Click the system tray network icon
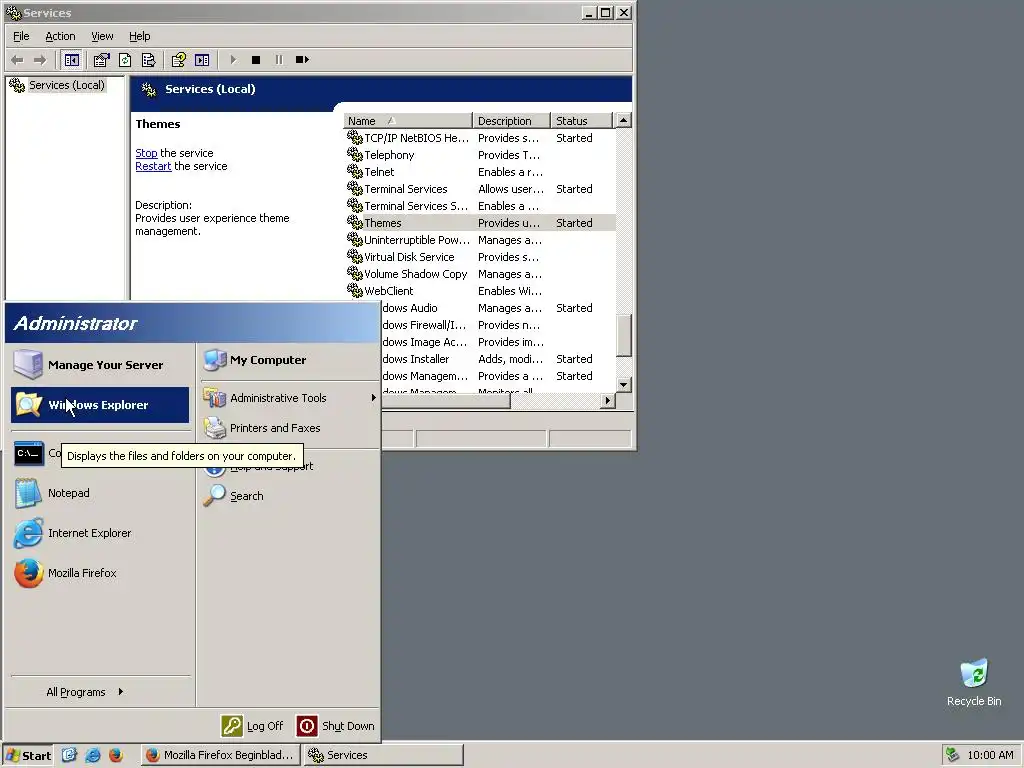This screenshot has height=768, width=1024. click(x=953, y=755)
